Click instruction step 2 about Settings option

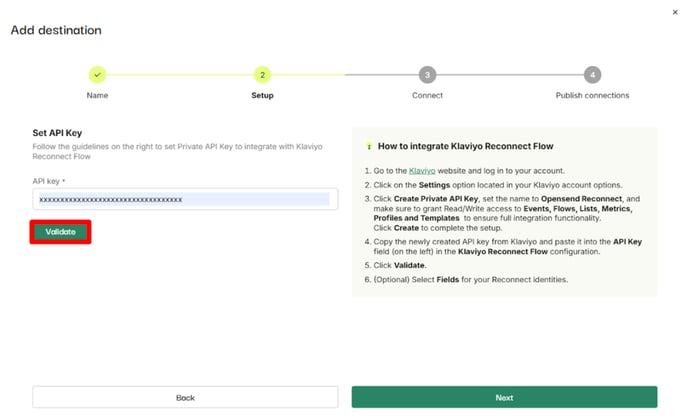click(x=498, y=185)
